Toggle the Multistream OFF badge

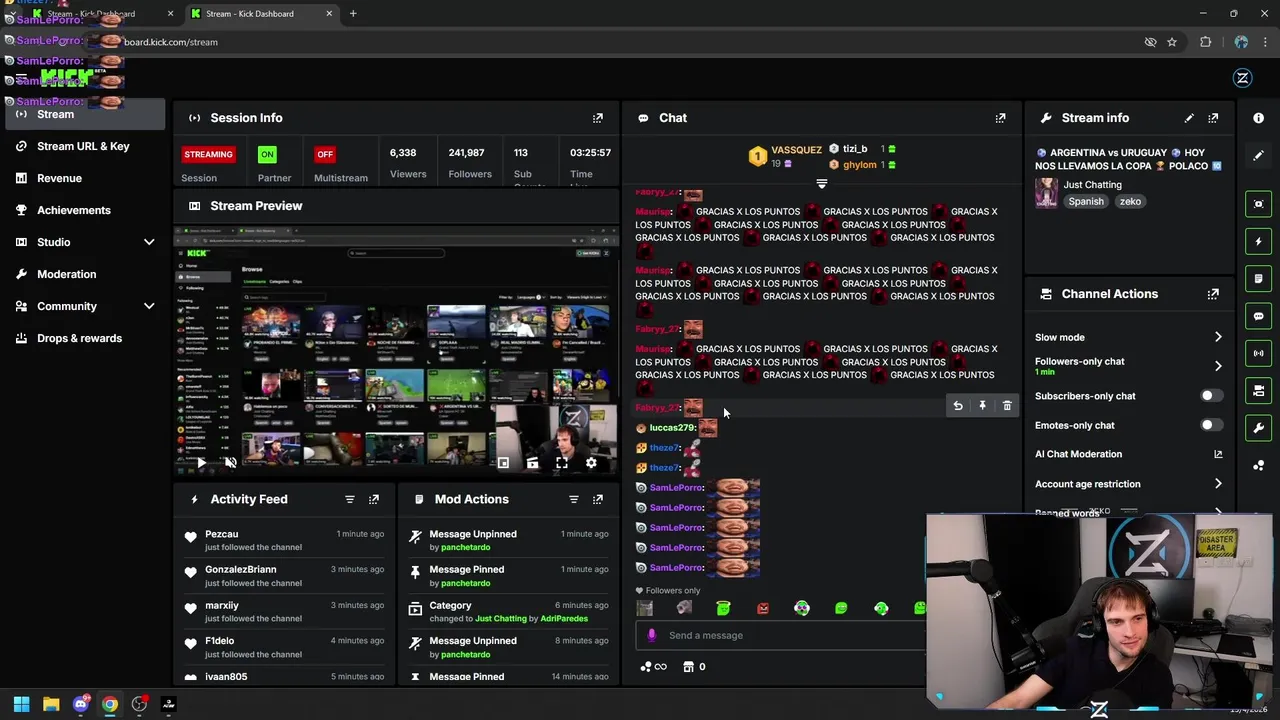click(325, 154)
